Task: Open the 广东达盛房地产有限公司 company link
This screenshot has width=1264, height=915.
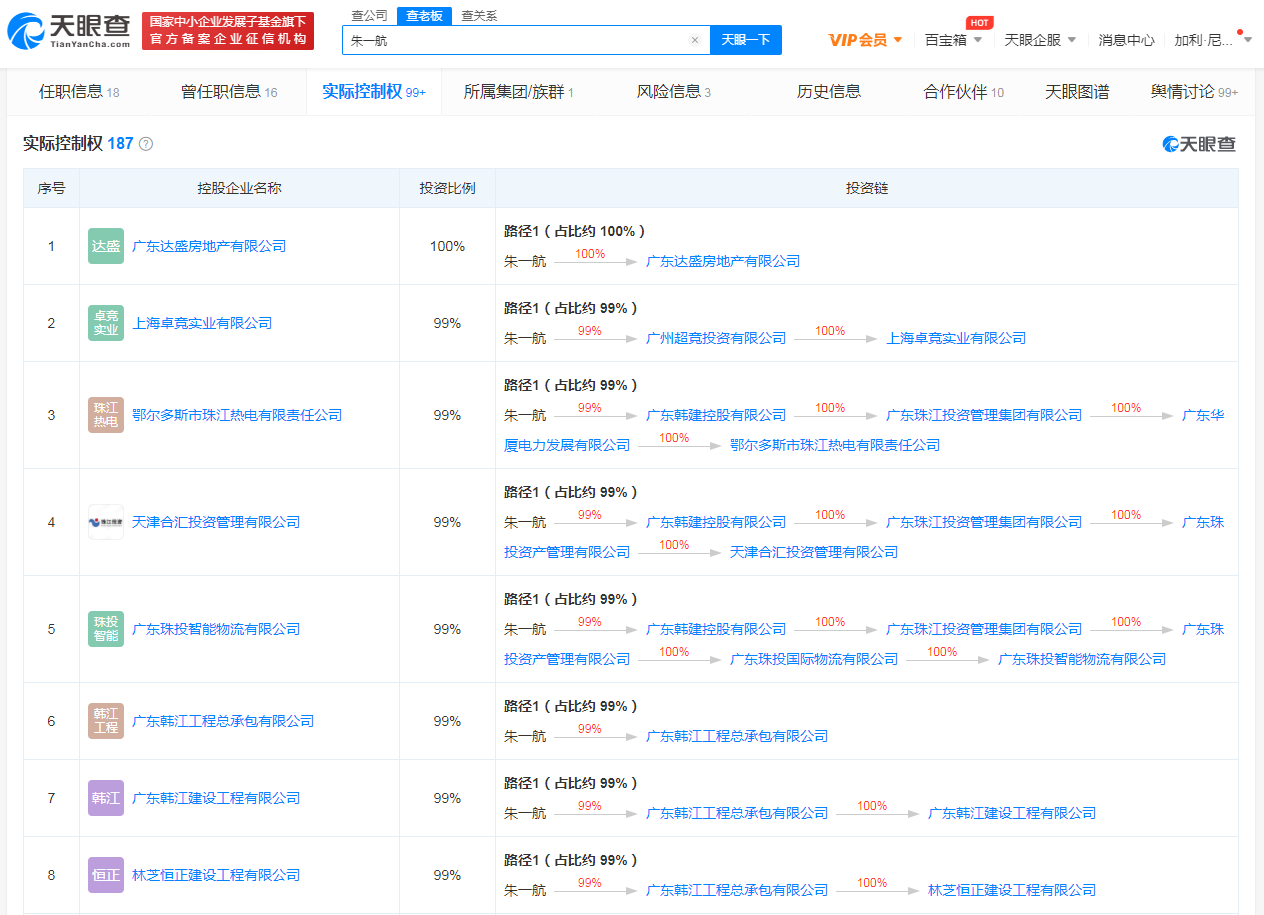Action: 209,246
